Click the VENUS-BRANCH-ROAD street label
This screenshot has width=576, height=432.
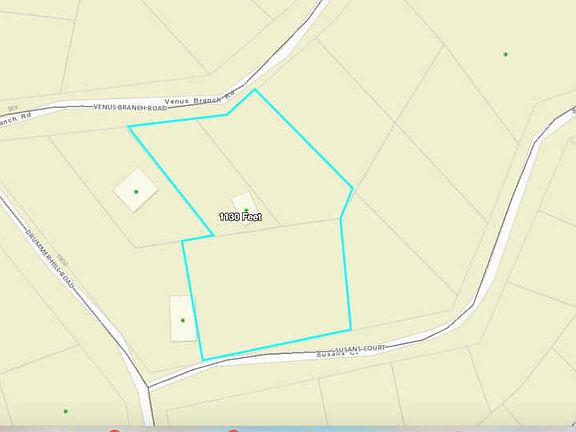pos(130,107)
